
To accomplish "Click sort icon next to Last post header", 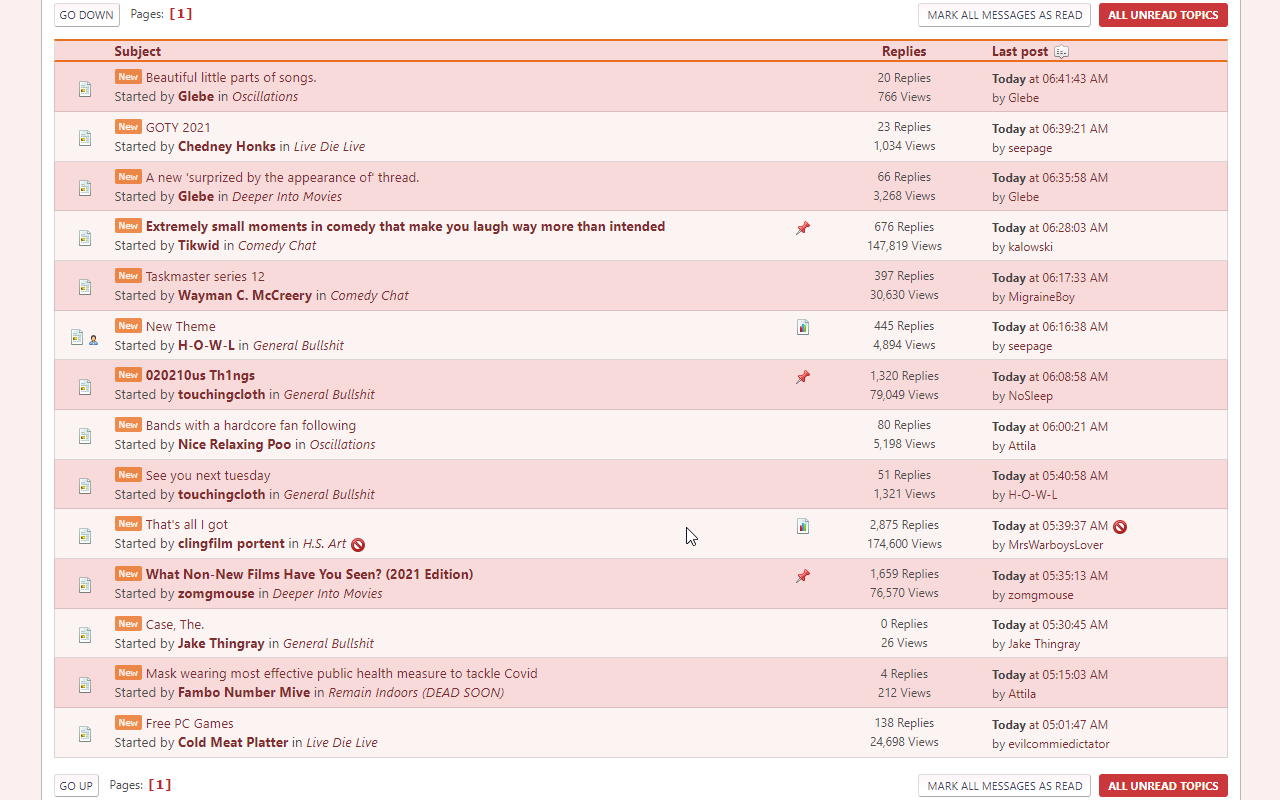I will point(1062,52).
